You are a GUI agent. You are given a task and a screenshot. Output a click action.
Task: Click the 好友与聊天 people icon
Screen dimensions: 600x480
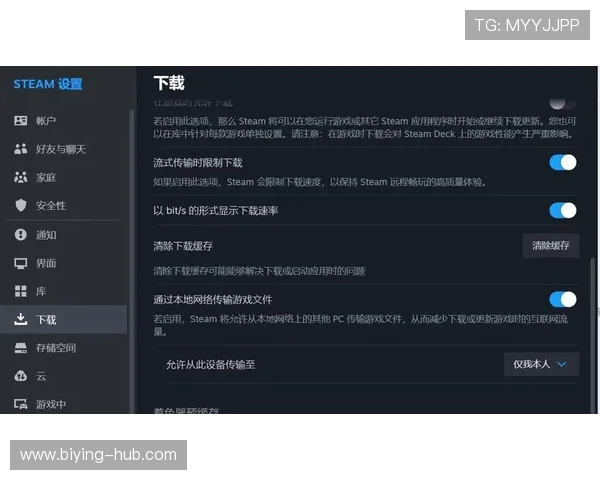(x=20, y=149)
